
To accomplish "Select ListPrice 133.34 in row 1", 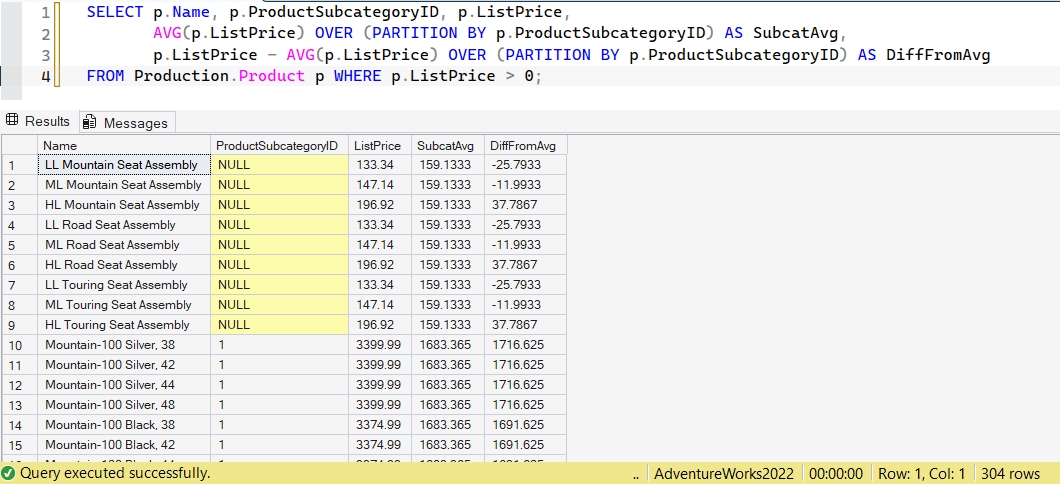I will click(380, 165).
